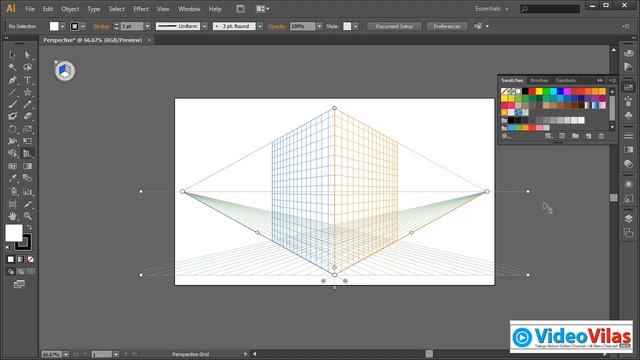This screenshot has width=640, height=360.
Task: Select the Rotate tool
Action: pos(12,129)
